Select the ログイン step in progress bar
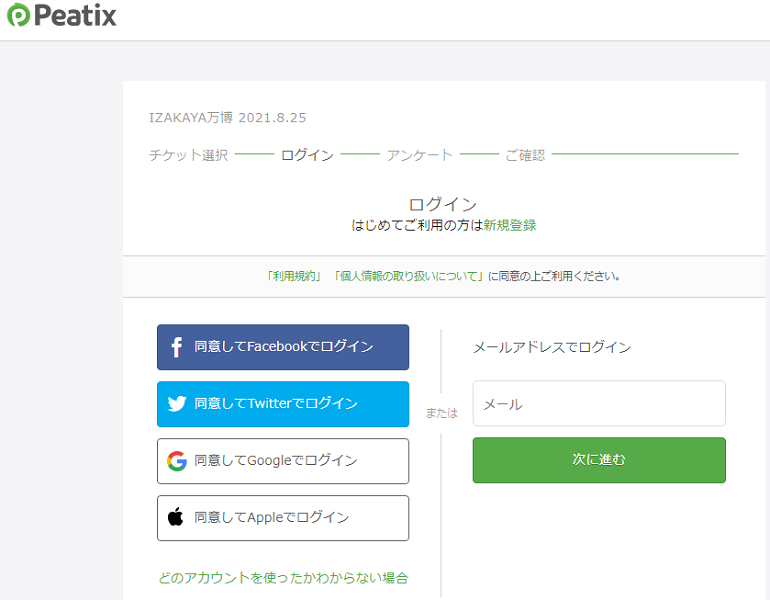Viewport: 770px width, 600px height. tap(307, 155)
